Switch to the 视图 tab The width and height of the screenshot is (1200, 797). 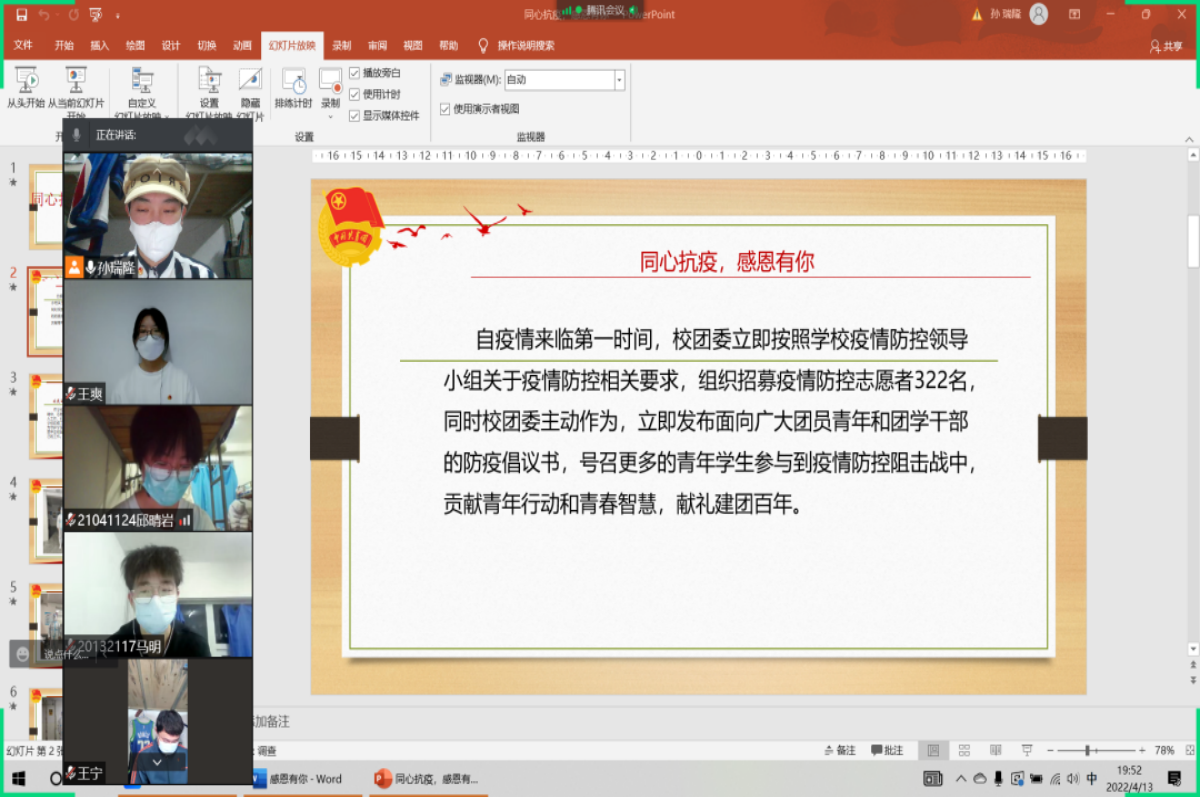pyautogui.click(x=413, y=45)
